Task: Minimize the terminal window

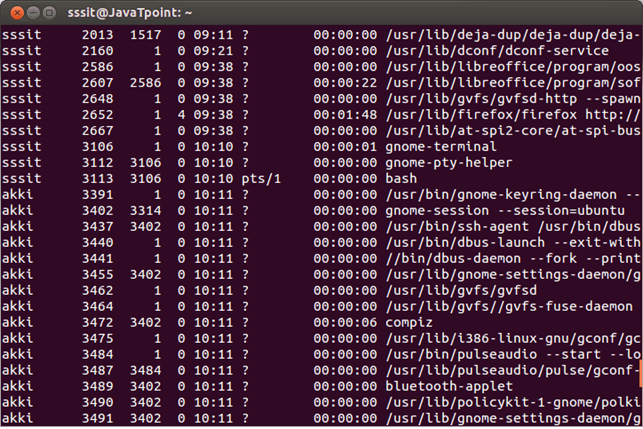Action: point(33,13)
